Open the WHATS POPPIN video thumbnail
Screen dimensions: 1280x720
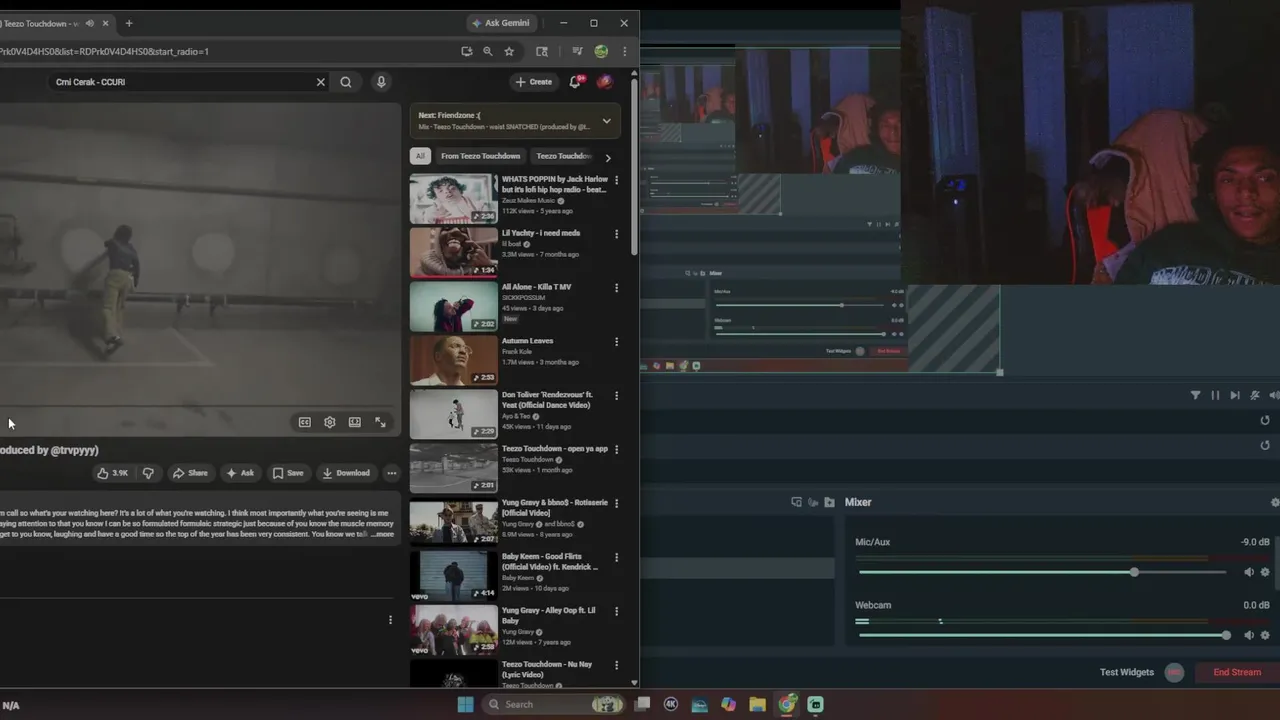pyautogui.click(x=453, y=198)
